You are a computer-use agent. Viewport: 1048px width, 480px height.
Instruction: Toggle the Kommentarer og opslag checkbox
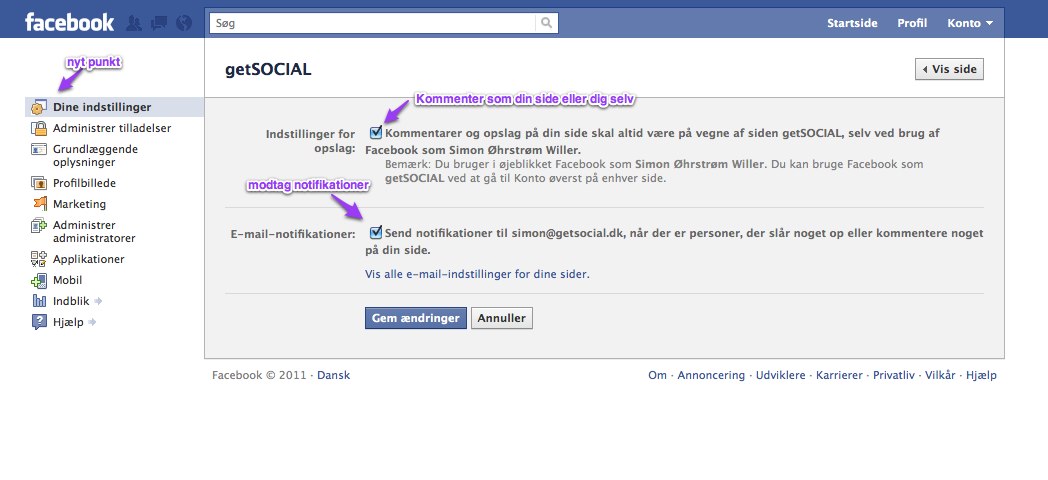click(376, 132)
